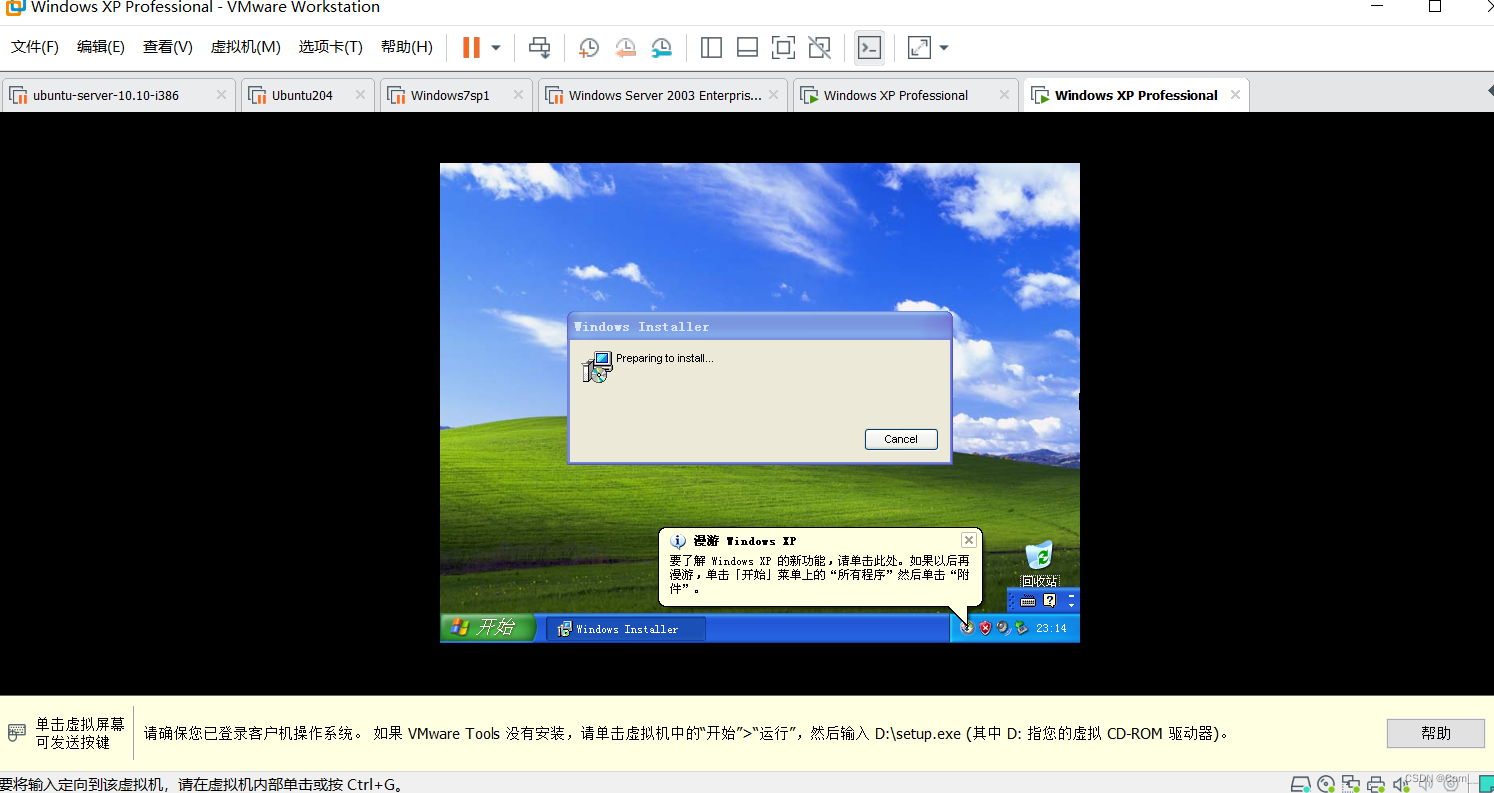Screen dimensions: 1494x793
Task: Pause the virtual machine with the orange button
Action: tap(471, 47)
